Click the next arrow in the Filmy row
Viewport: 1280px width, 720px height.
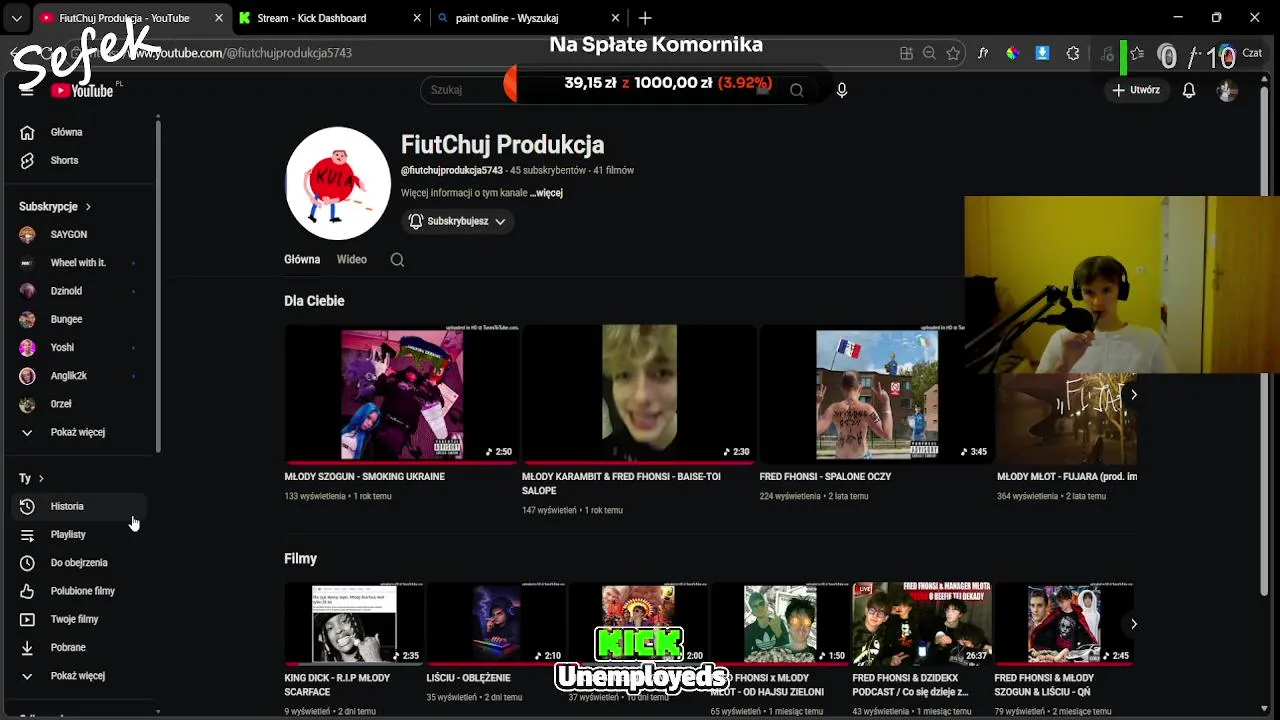click(1133, 624)
